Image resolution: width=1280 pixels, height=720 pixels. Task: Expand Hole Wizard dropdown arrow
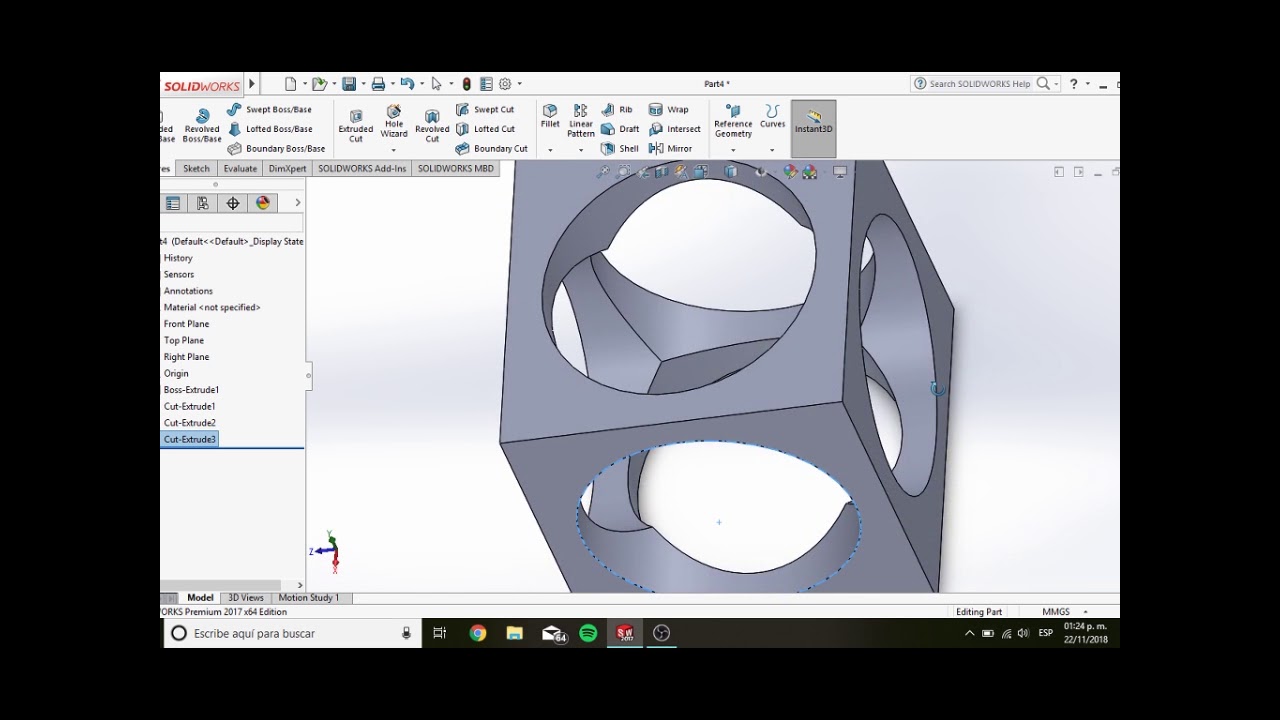coord(393,150)
